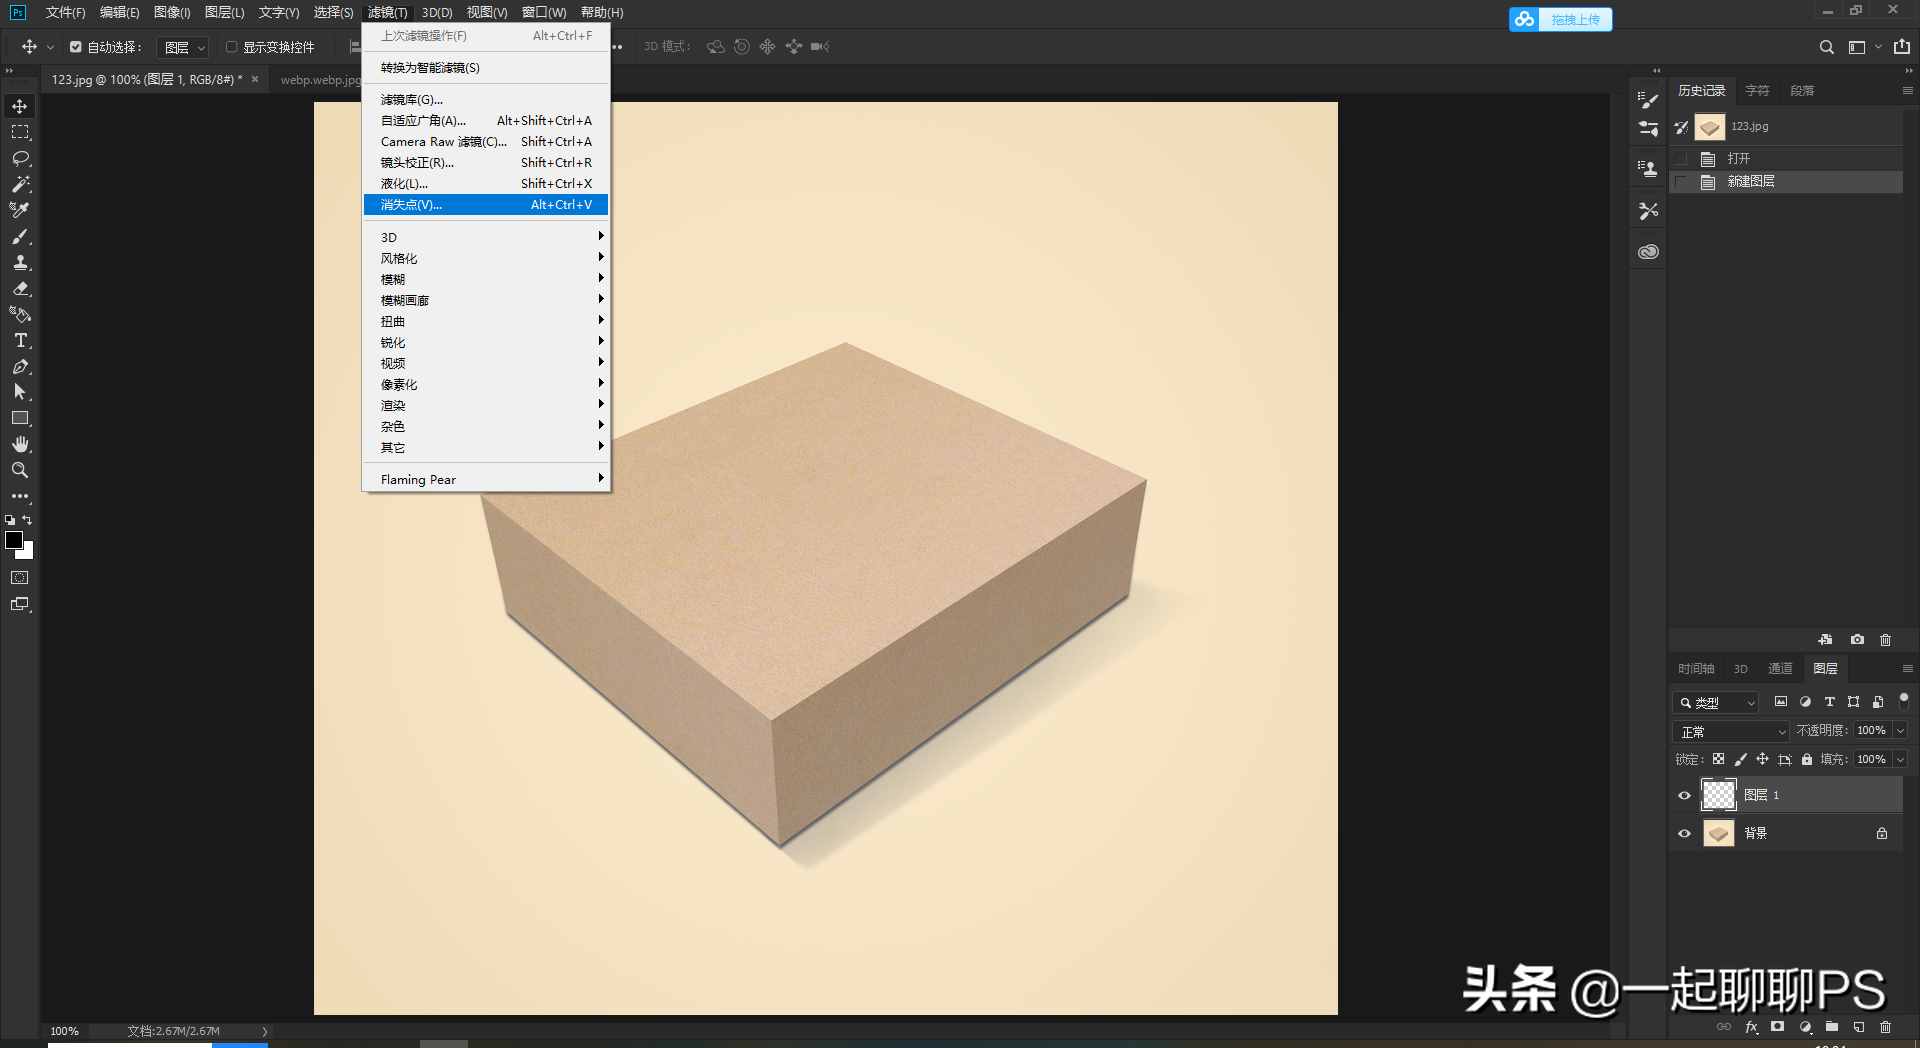1920x1048 pixels.
Task: Select the Magic Wand tool
Action: pyautogui.click(x=20, y=184)
